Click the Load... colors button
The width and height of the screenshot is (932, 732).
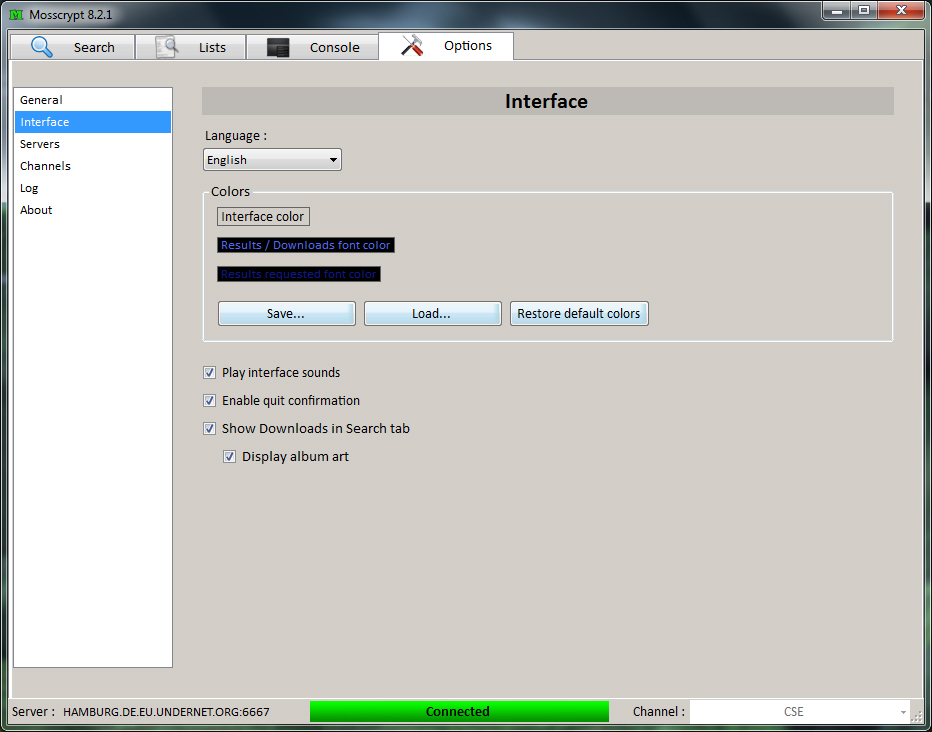pos(432,313)
